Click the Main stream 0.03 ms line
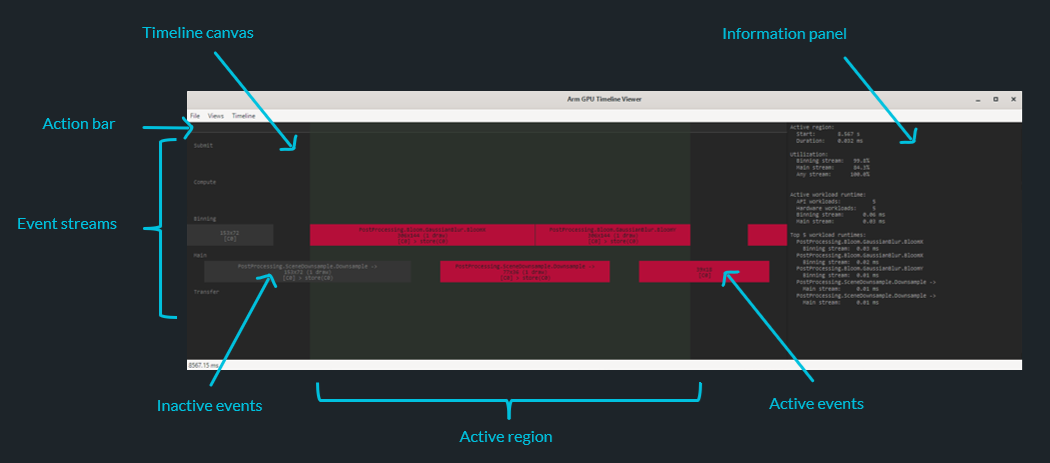1050x463 pixels. pyautogui.click(x=840, y=221)
